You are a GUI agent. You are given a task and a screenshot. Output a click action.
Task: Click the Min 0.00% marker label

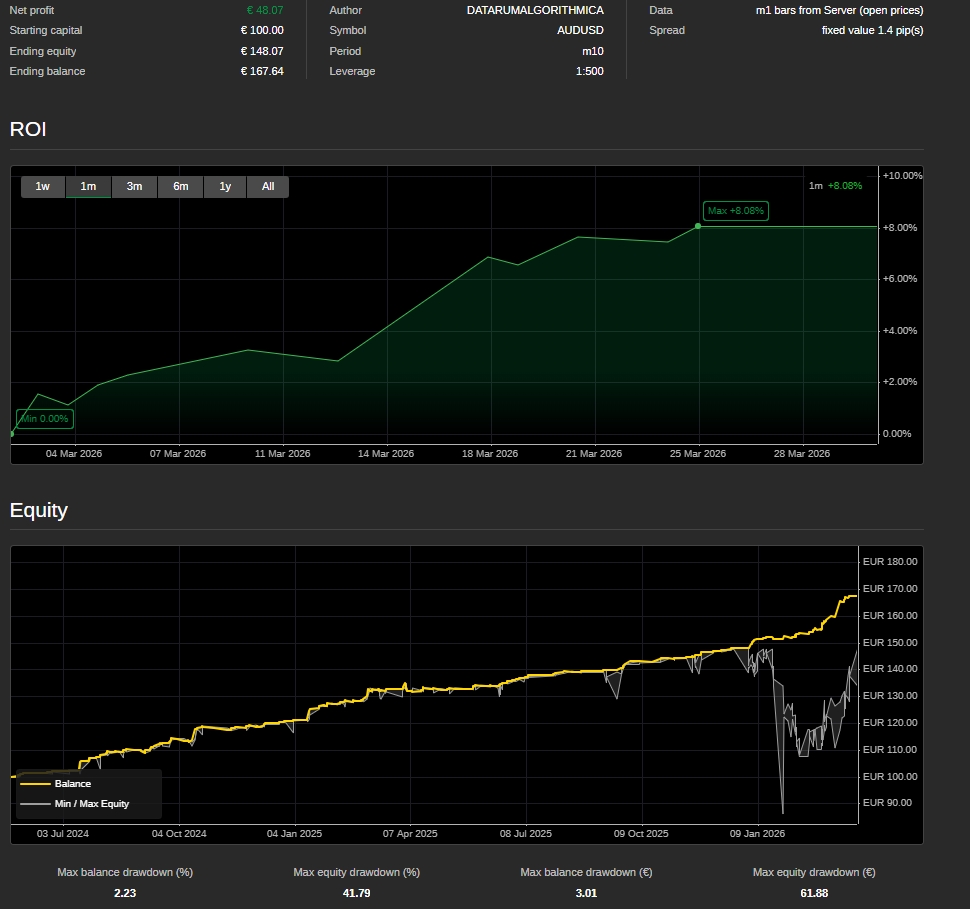tap(45, 419)
